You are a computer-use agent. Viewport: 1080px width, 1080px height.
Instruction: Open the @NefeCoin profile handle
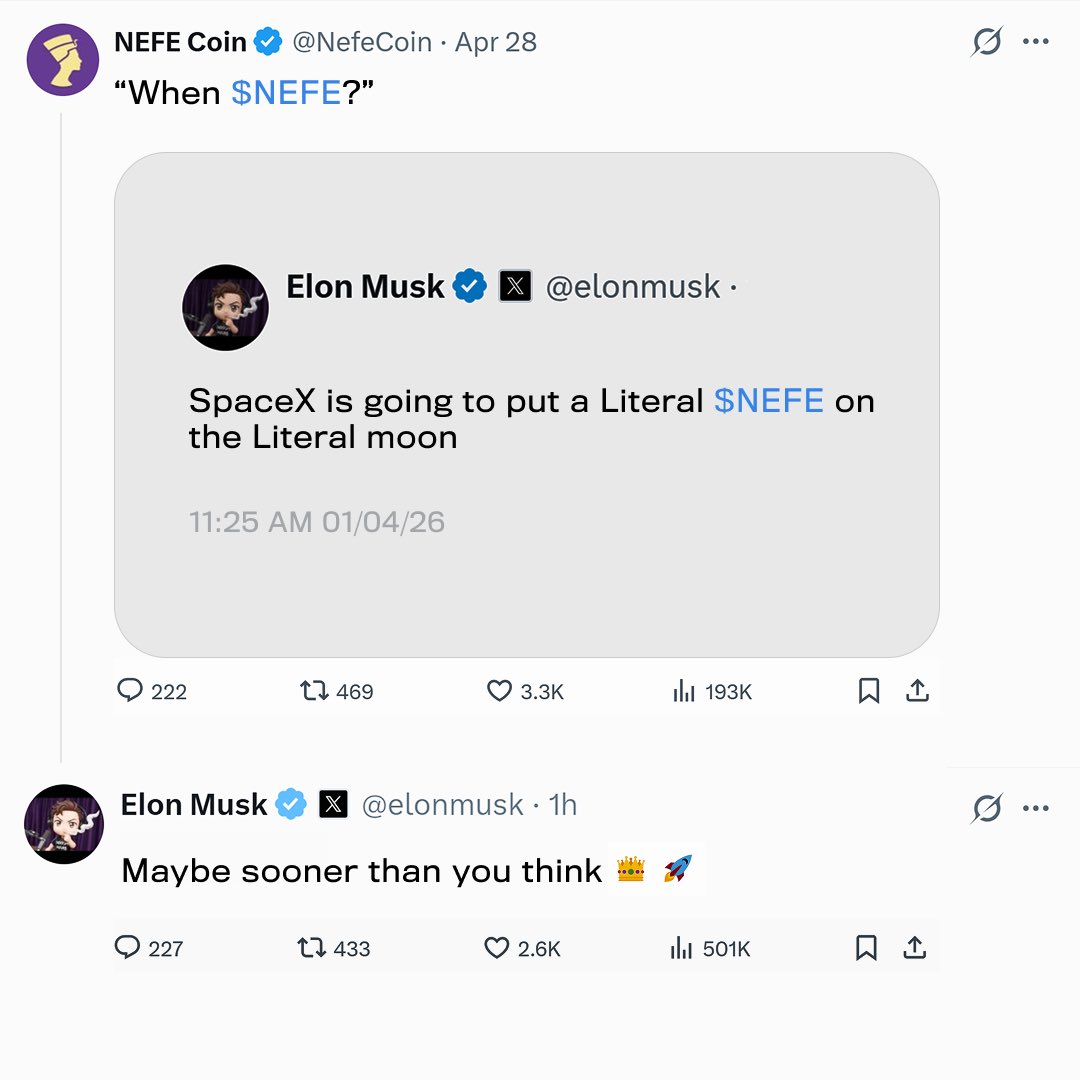[x=362, y=42]
